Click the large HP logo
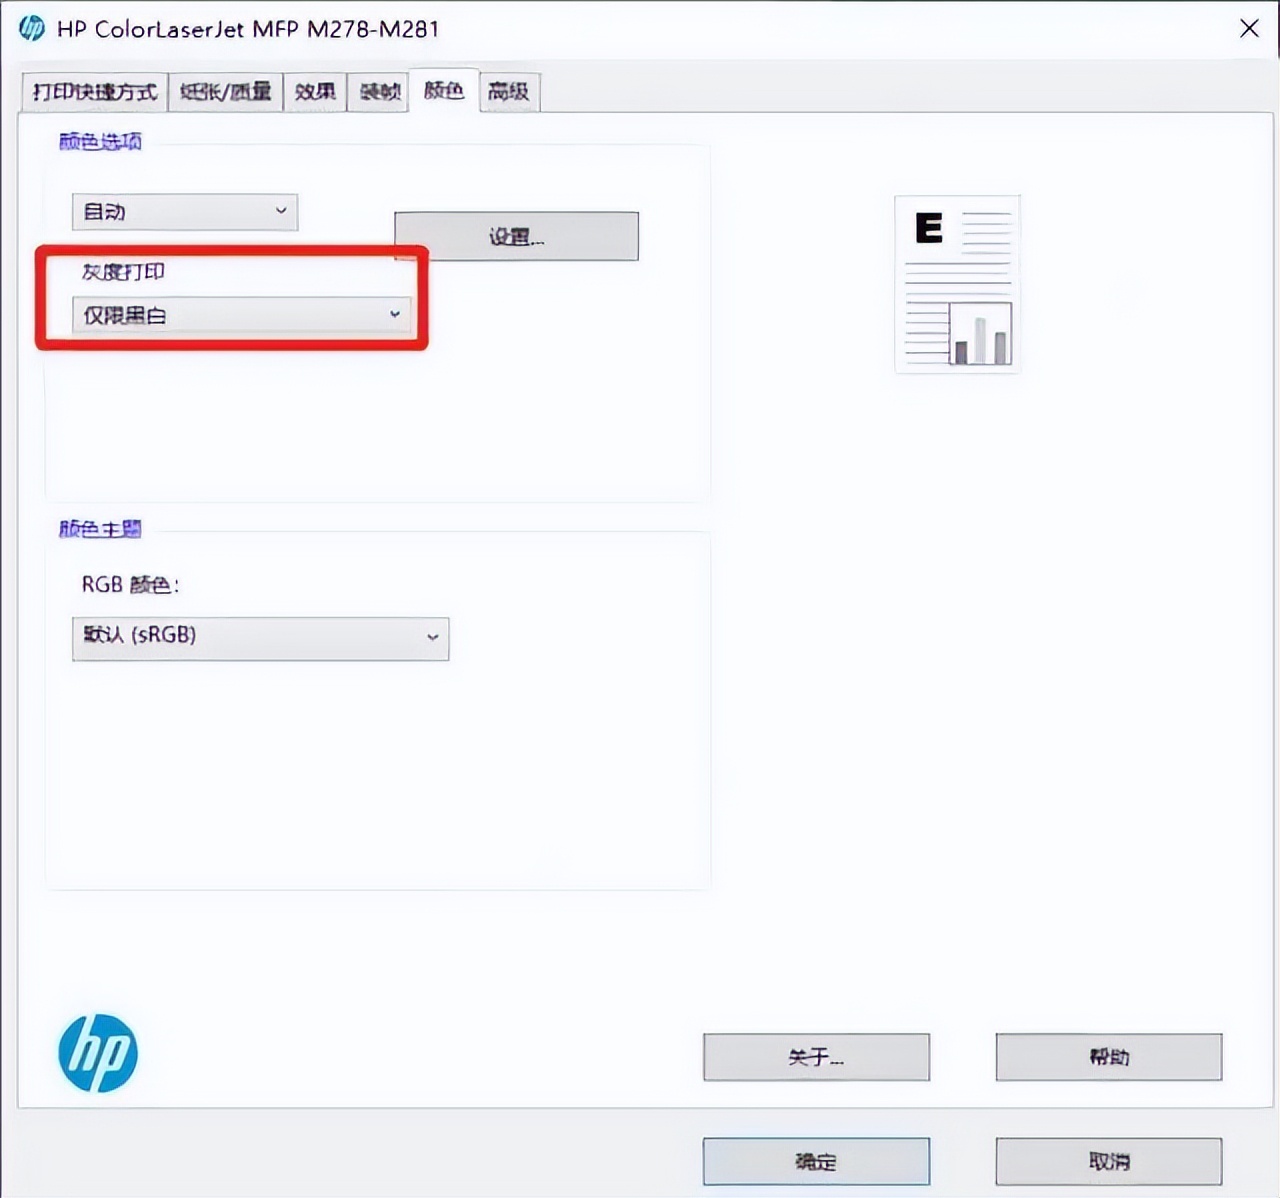This screenshot has width=1280, height=1198. (x=98, y=1053)
